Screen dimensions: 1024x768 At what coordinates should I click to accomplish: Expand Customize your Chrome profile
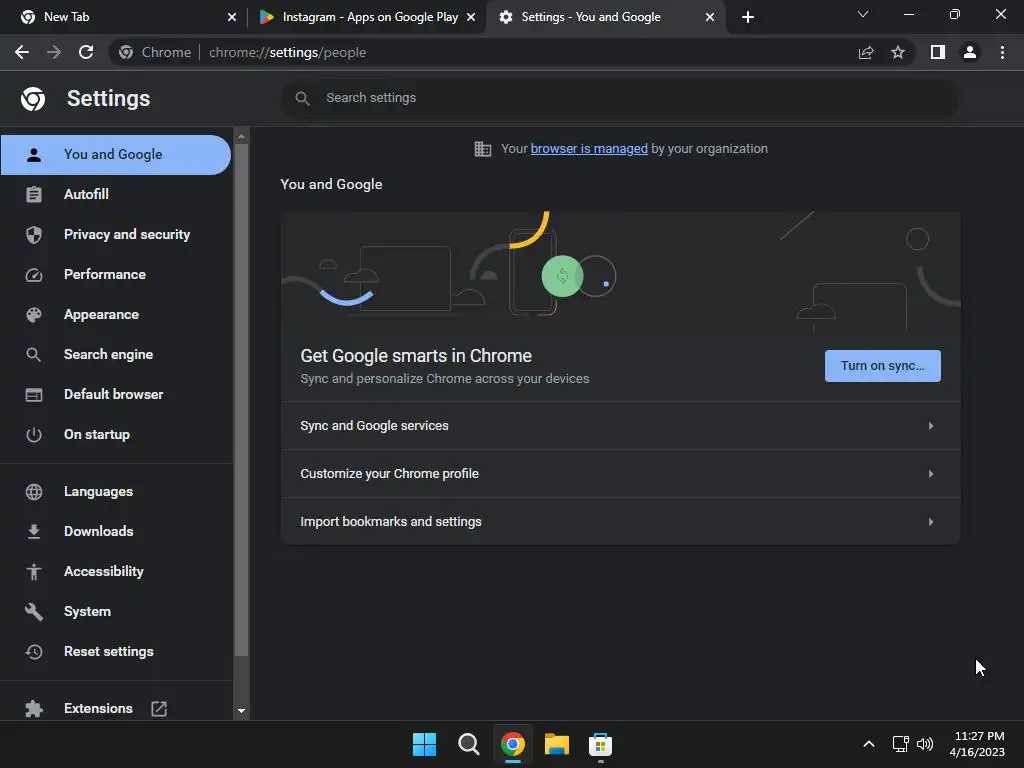[x=620, y=473]
